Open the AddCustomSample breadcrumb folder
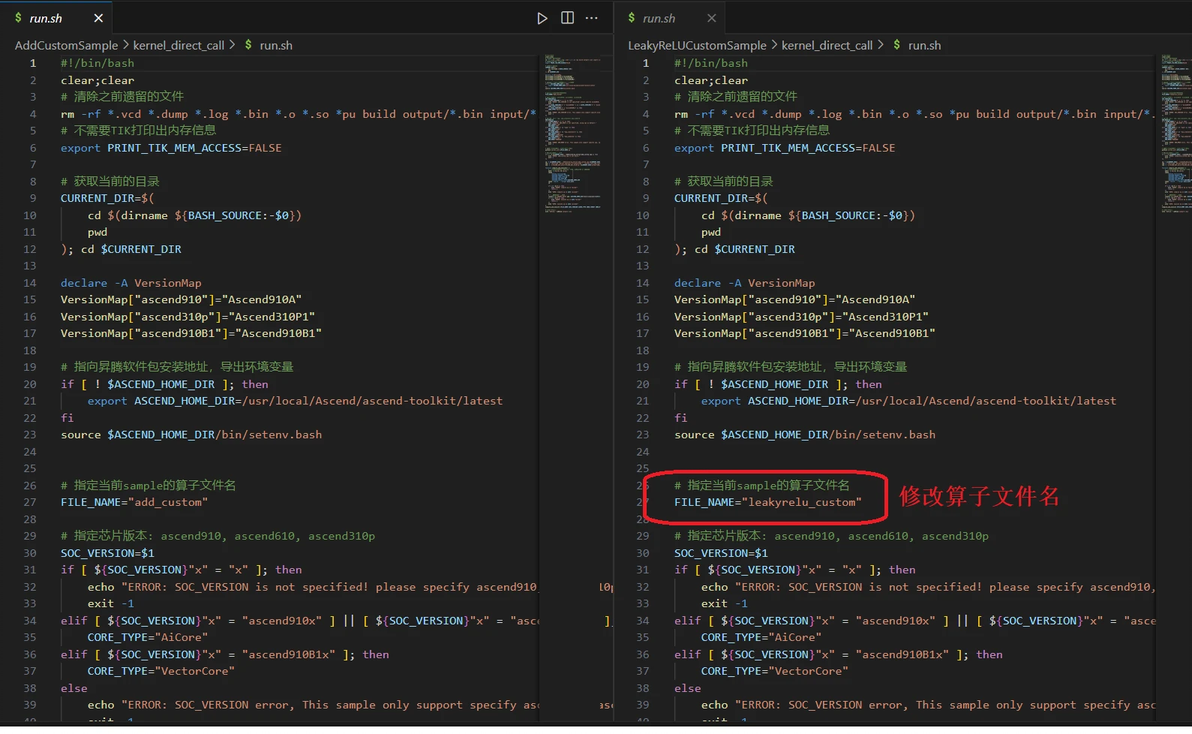 click(66, 46)
